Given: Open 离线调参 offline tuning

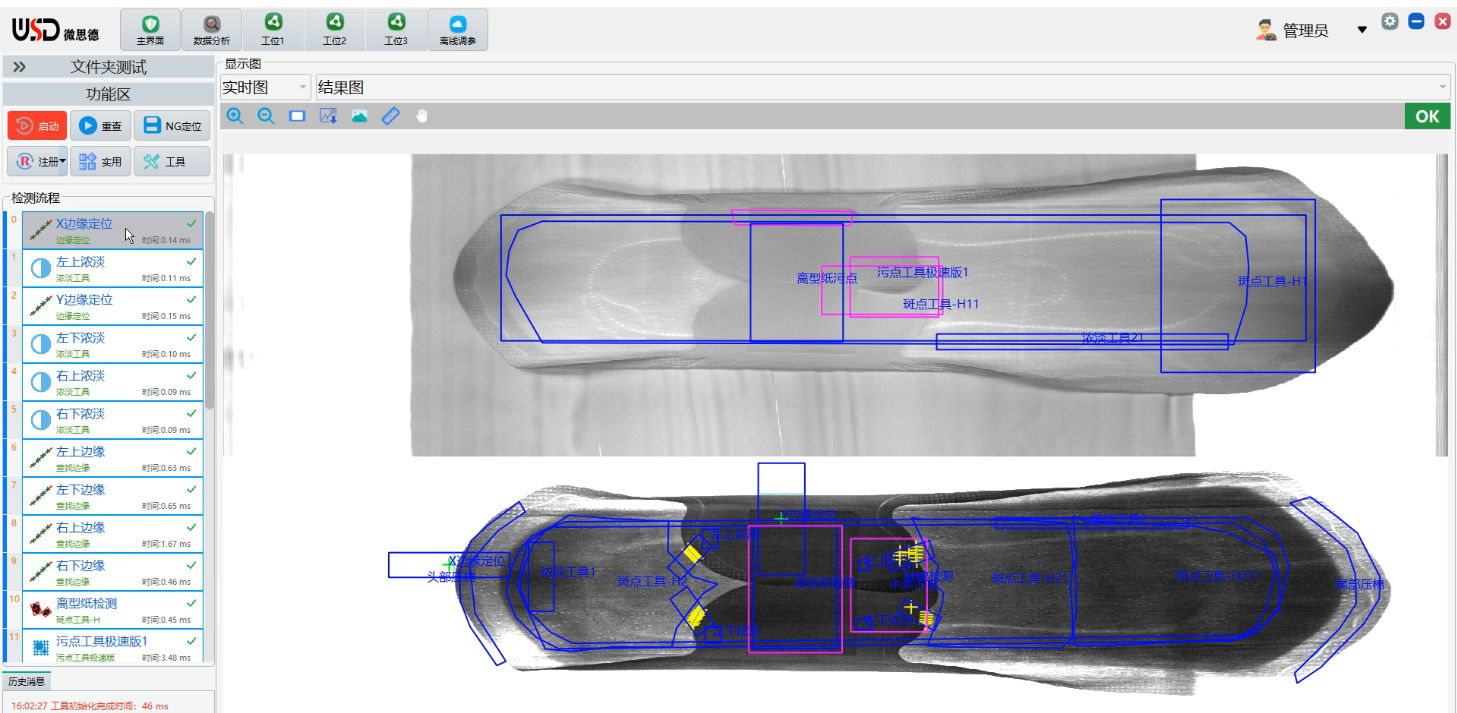Looking at the screenshot, I should 458,30.
